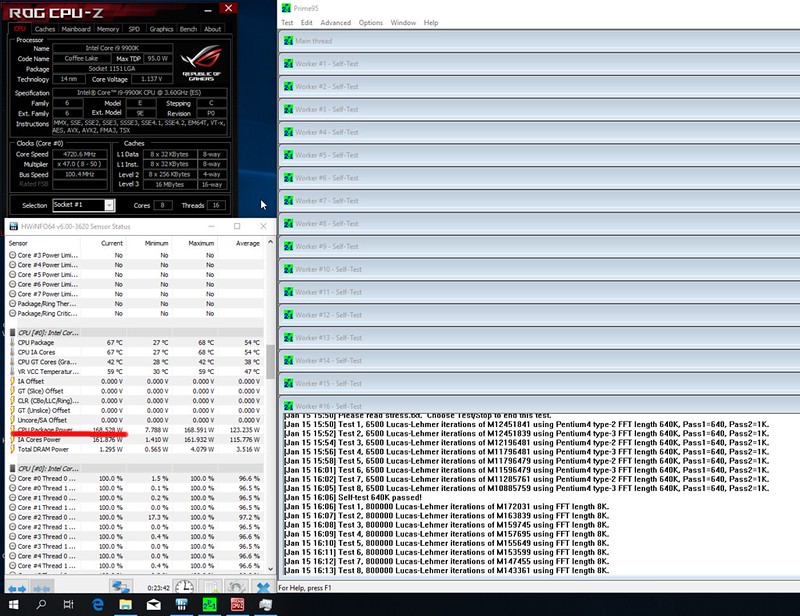Close sensors with the blue X icon
This screenshot has height=616, width=800.
click(262, 588)
